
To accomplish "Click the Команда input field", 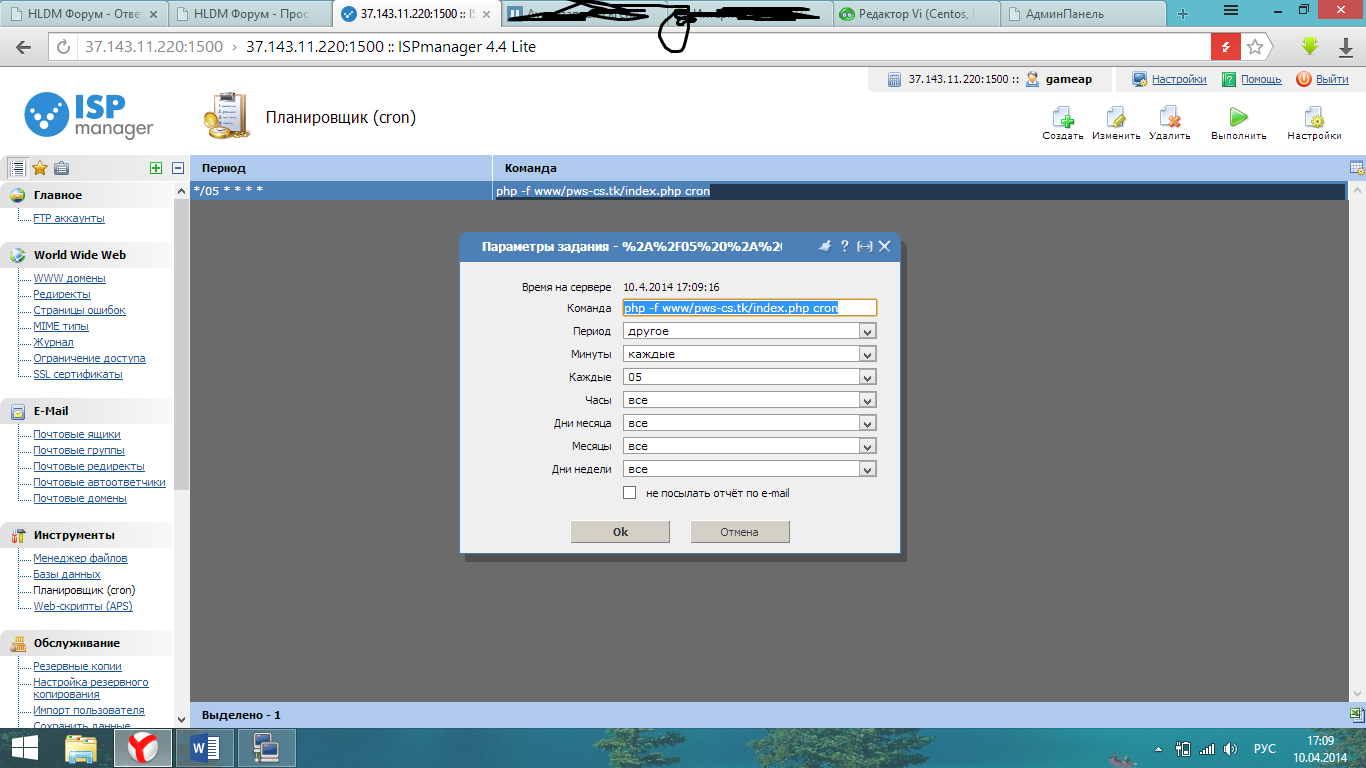I will [x=749, y=308].
